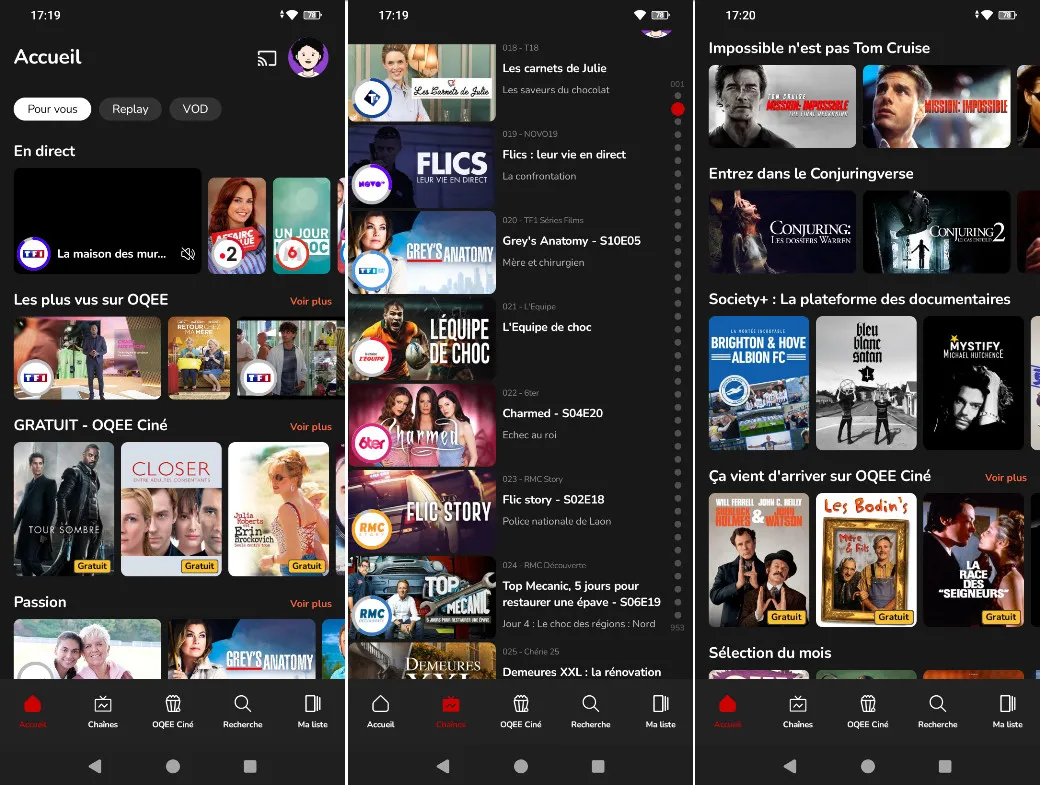This screenshot has width=1040, height=785.
Task: Select the Pour vous chip
Action: [52, 109]
